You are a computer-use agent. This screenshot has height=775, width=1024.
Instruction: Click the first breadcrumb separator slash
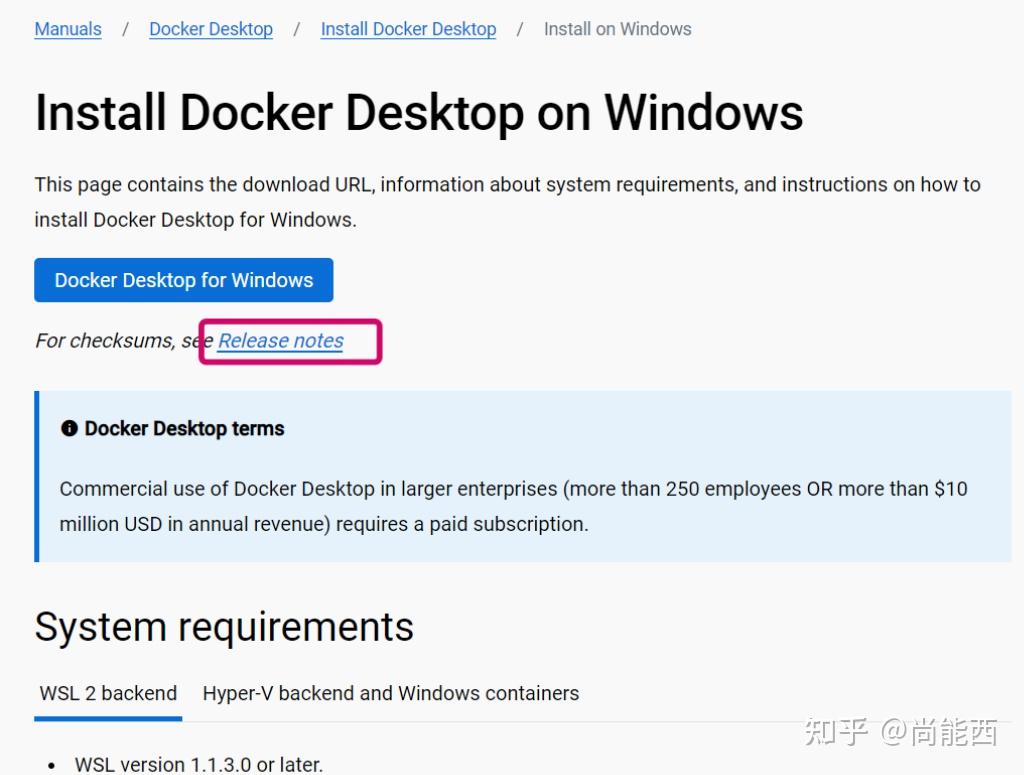coord(124,29)
